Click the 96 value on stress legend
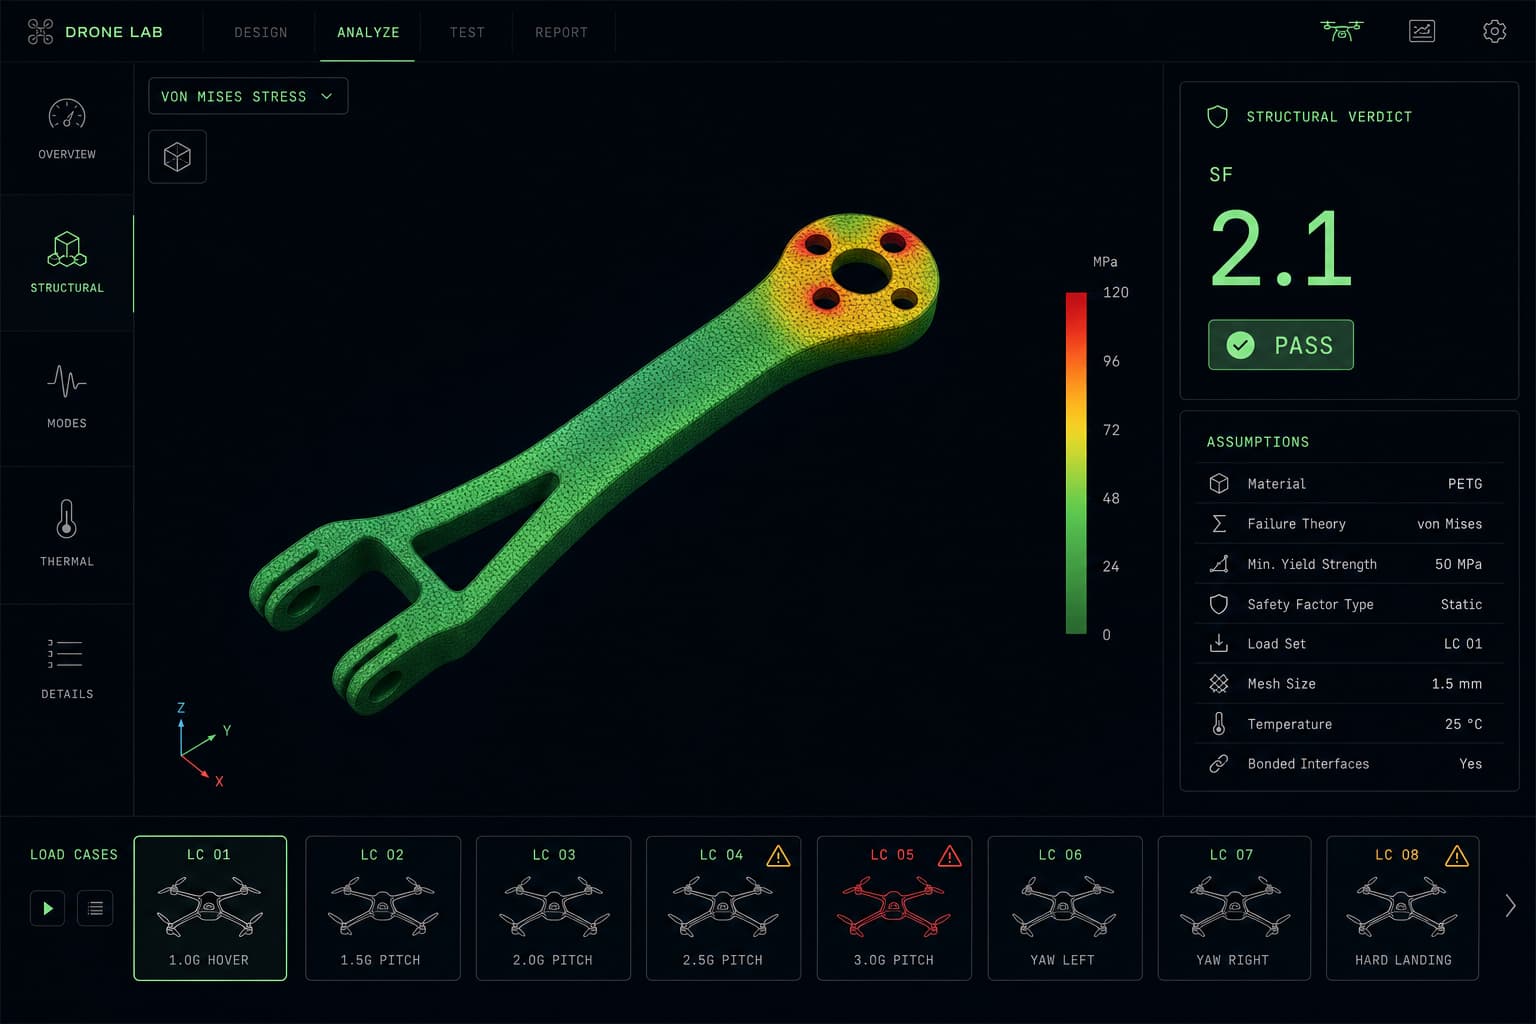 (x=1111, y=361)
